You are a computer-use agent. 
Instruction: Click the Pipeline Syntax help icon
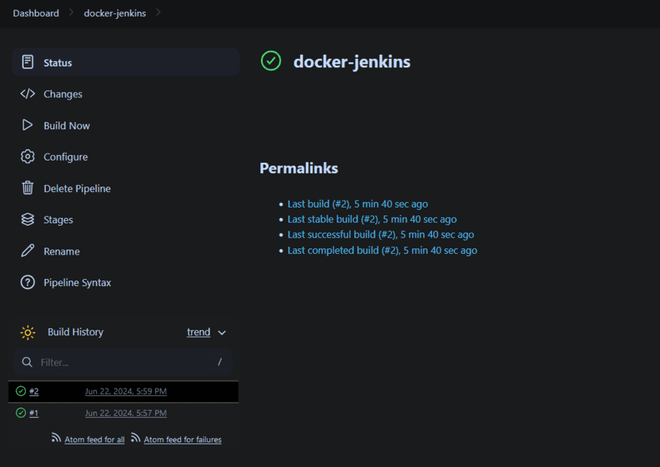27,283
